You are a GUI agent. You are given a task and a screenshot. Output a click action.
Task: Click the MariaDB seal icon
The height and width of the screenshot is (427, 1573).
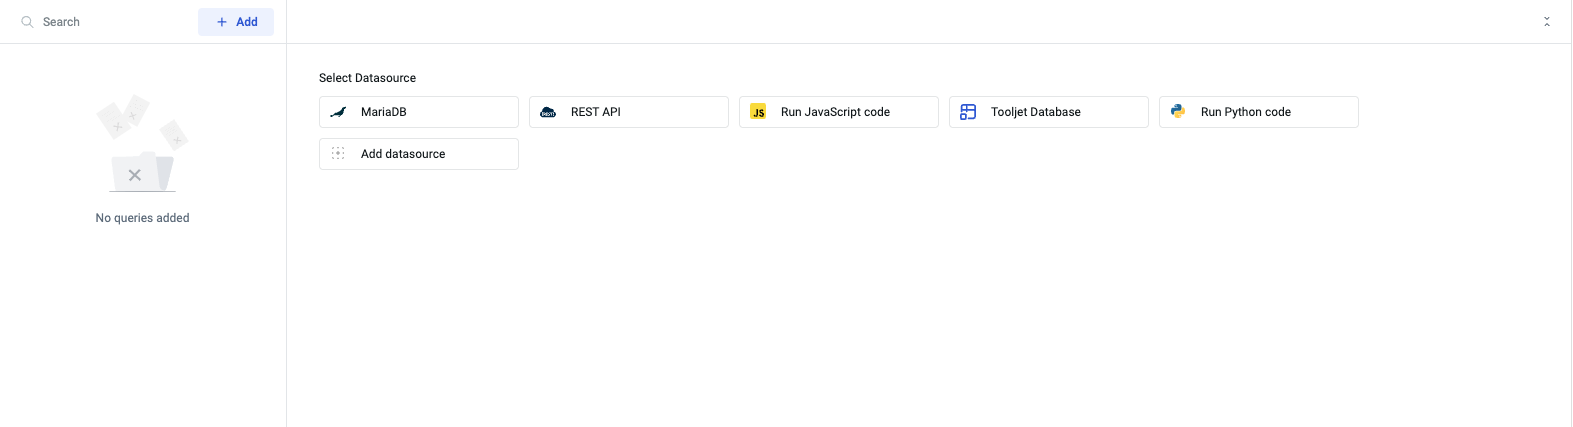[x=338, y=112]
